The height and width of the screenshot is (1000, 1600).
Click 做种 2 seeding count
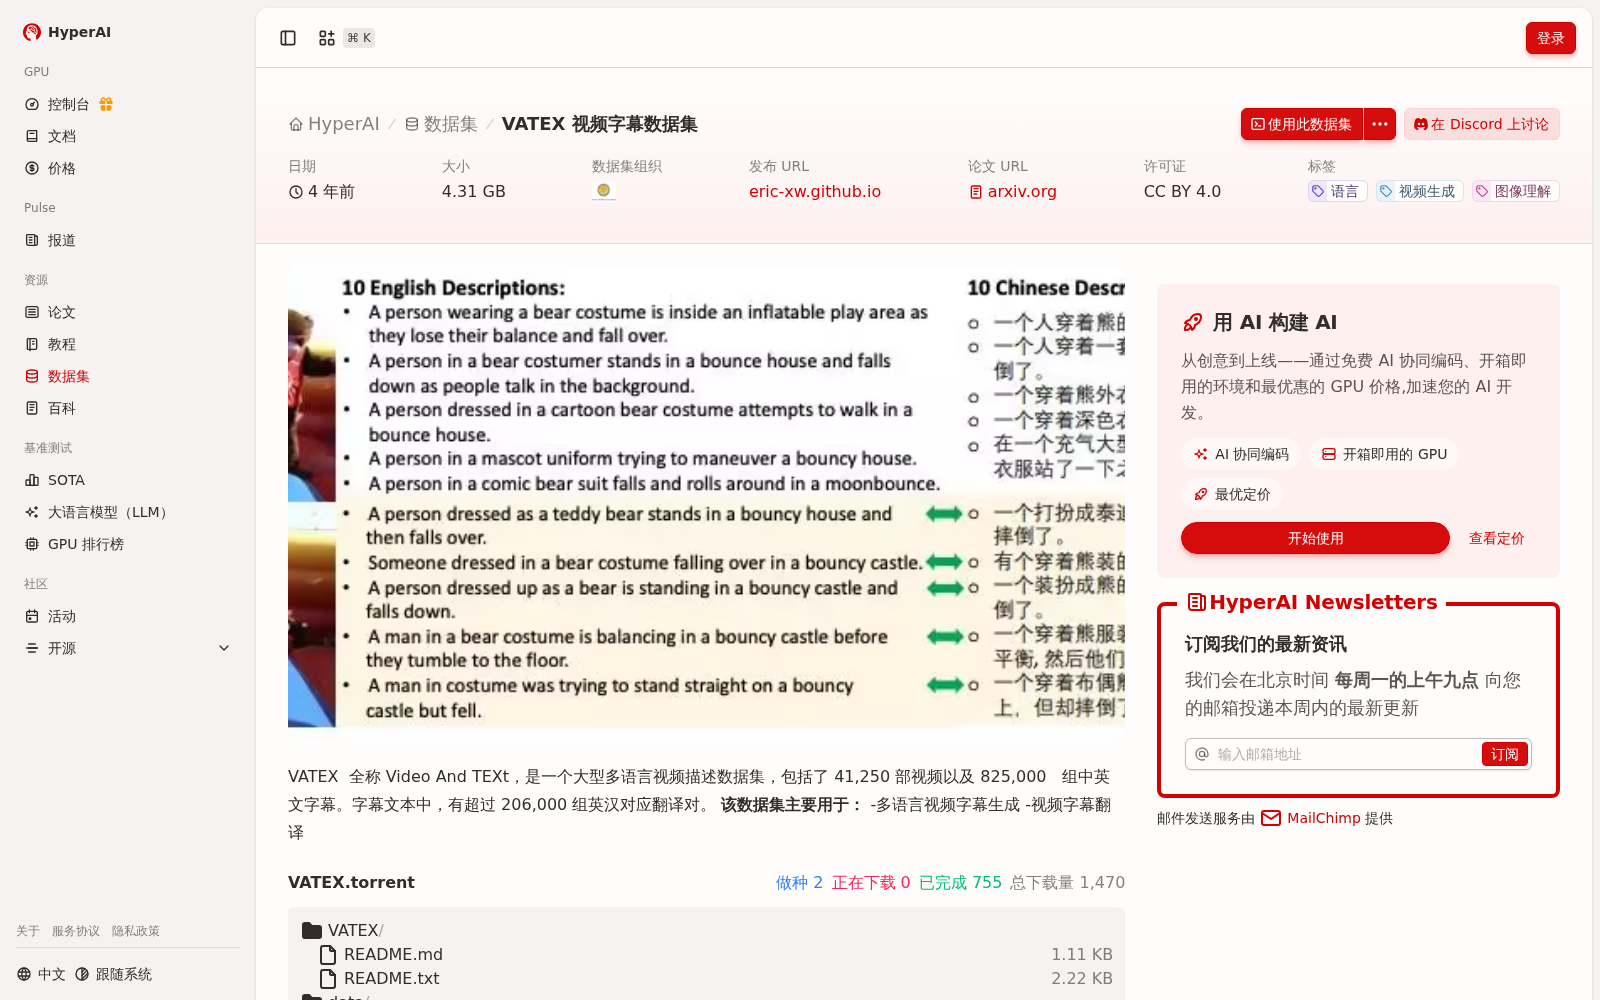[799, 882]
